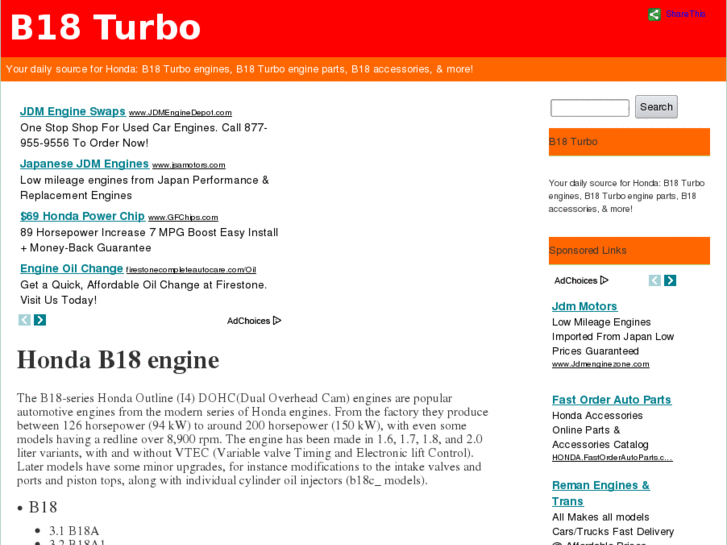This screenshot has width=727, height=545.
Task: Click sidebar AdChoices label
Action: pos(575,281)
